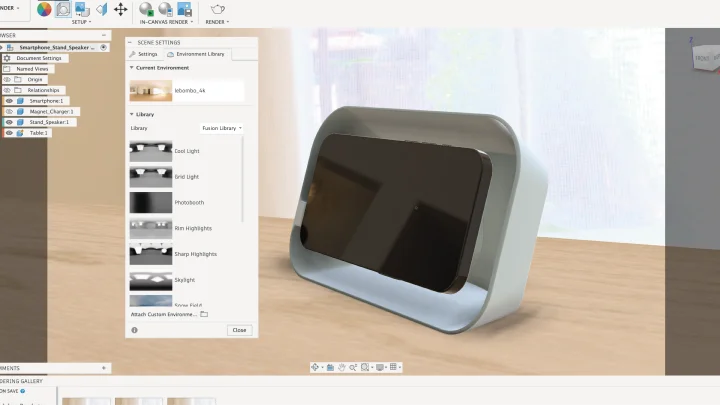Click the Texture Map Controls icon
720x405 pixels.
pos(101,9)
